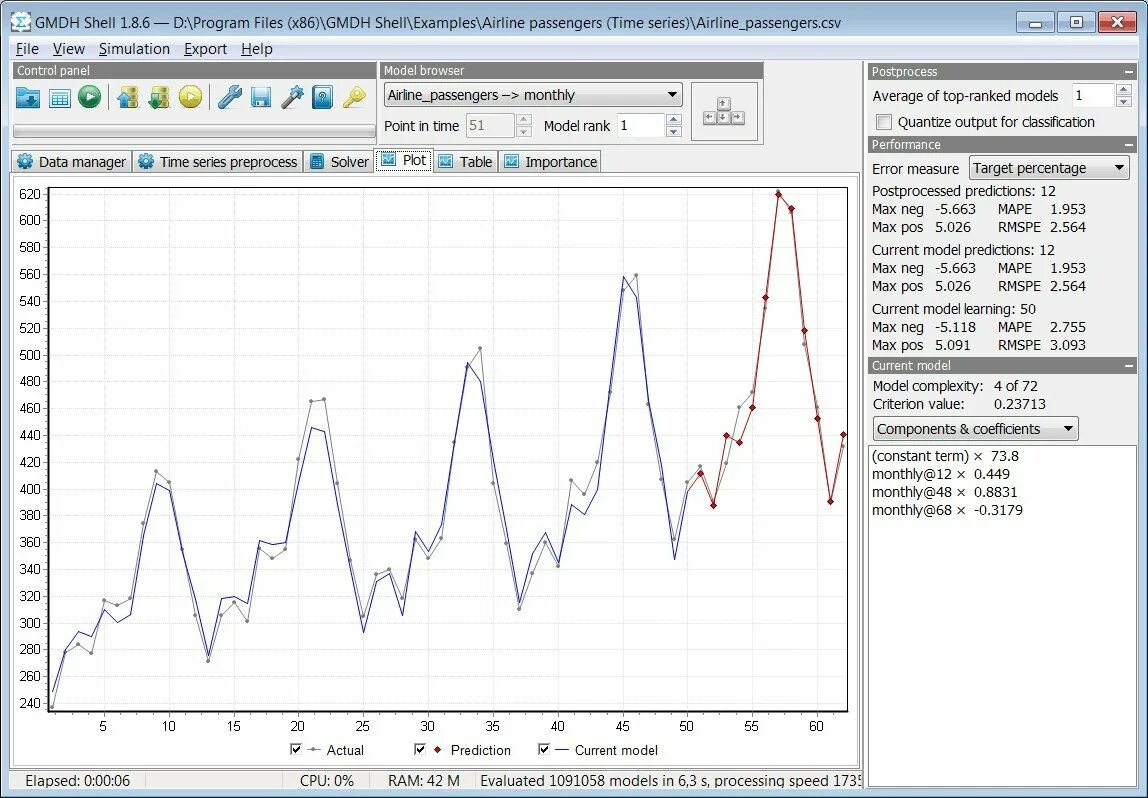Open the Error measure Target percentage dropdown
The image size is (1148, 798).
1049,168
